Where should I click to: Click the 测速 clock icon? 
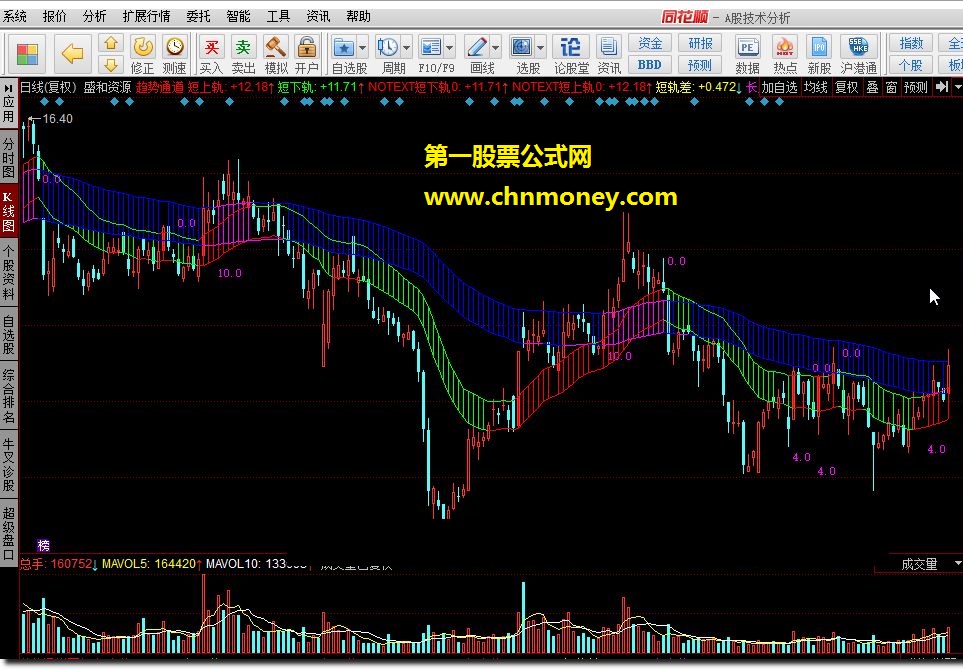click(175, 47)
